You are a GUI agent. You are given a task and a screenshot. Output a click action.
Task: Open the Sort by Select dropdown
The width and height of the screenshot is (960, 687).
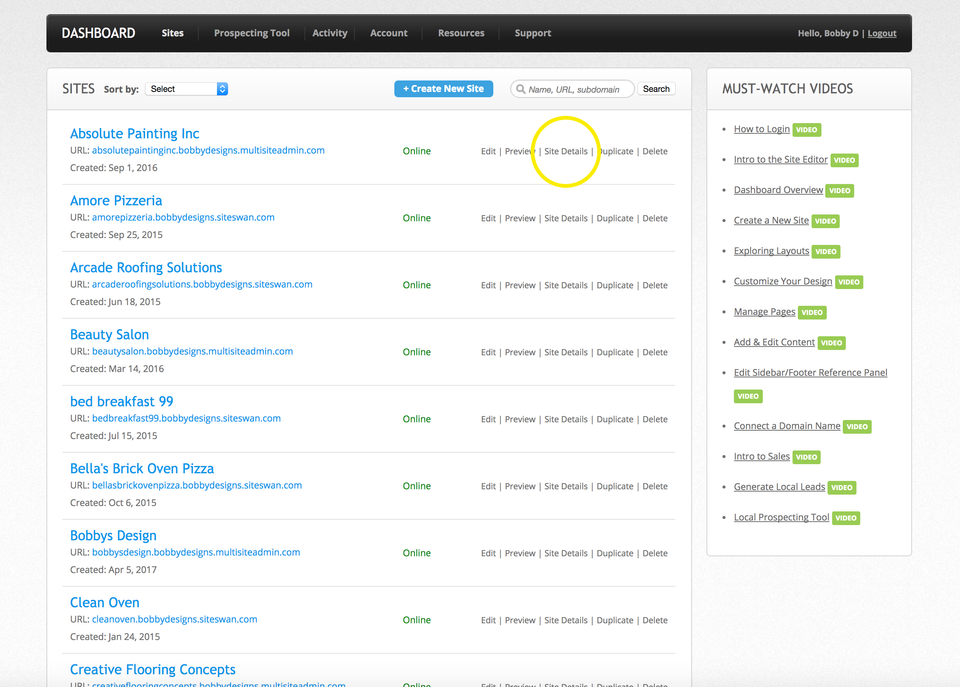point(186,89)
